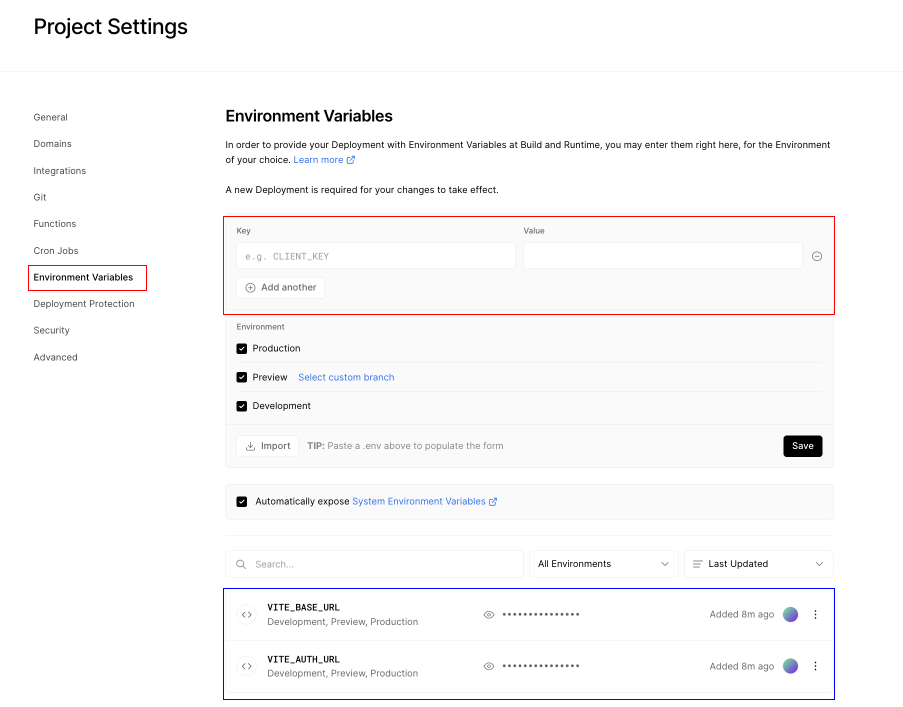Screen dimensions: 903x707
Task: Reveal VITE_BASE_URL value with eye icon
Action: coord(489,615)
